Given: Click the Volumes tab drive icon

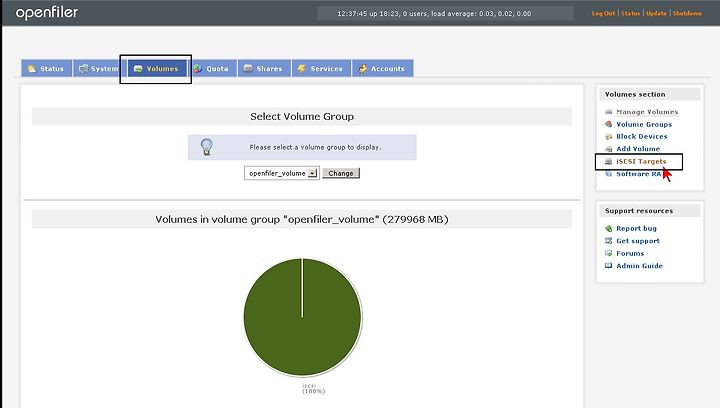Looking at the screenshot, I should coord(138,69).
